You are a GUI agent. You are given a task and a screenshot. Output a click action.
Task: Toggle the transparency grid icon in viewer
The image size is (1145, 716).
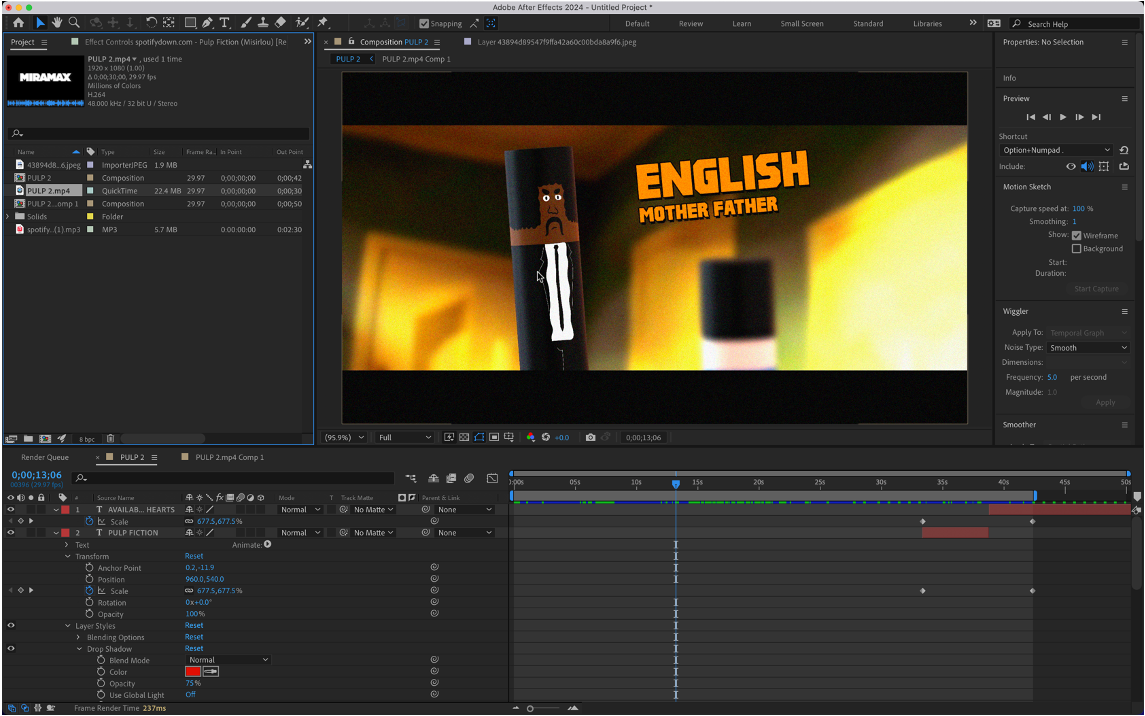coord(464,438)
